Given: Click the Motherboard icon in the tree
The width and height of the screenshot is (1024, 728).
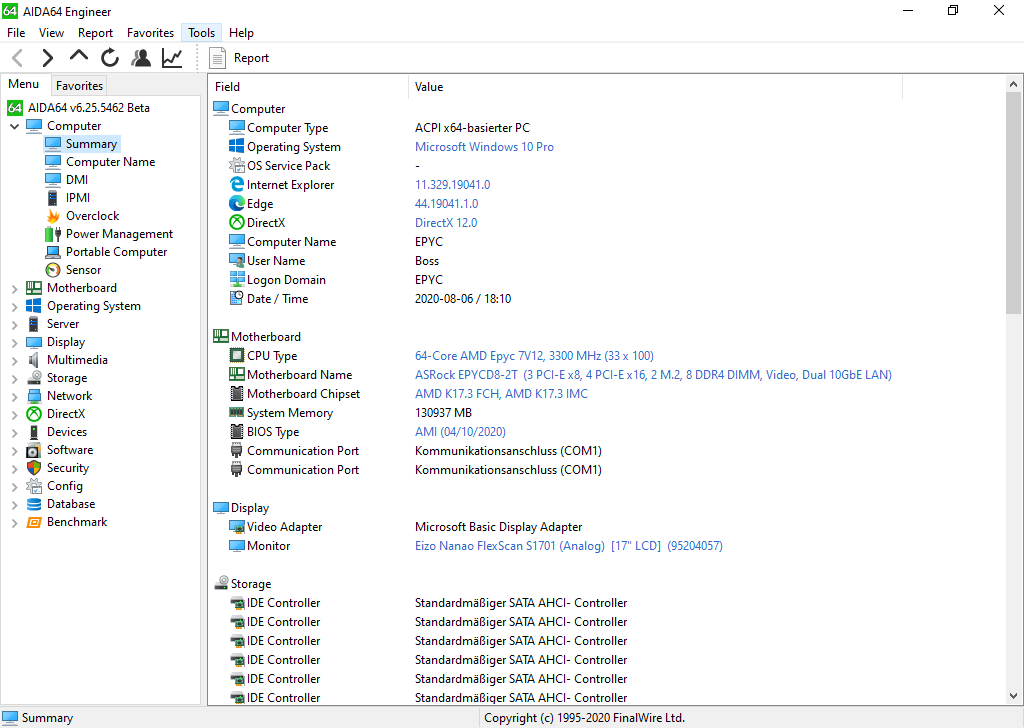Looking at the screenshot, I should pos(34,288).
